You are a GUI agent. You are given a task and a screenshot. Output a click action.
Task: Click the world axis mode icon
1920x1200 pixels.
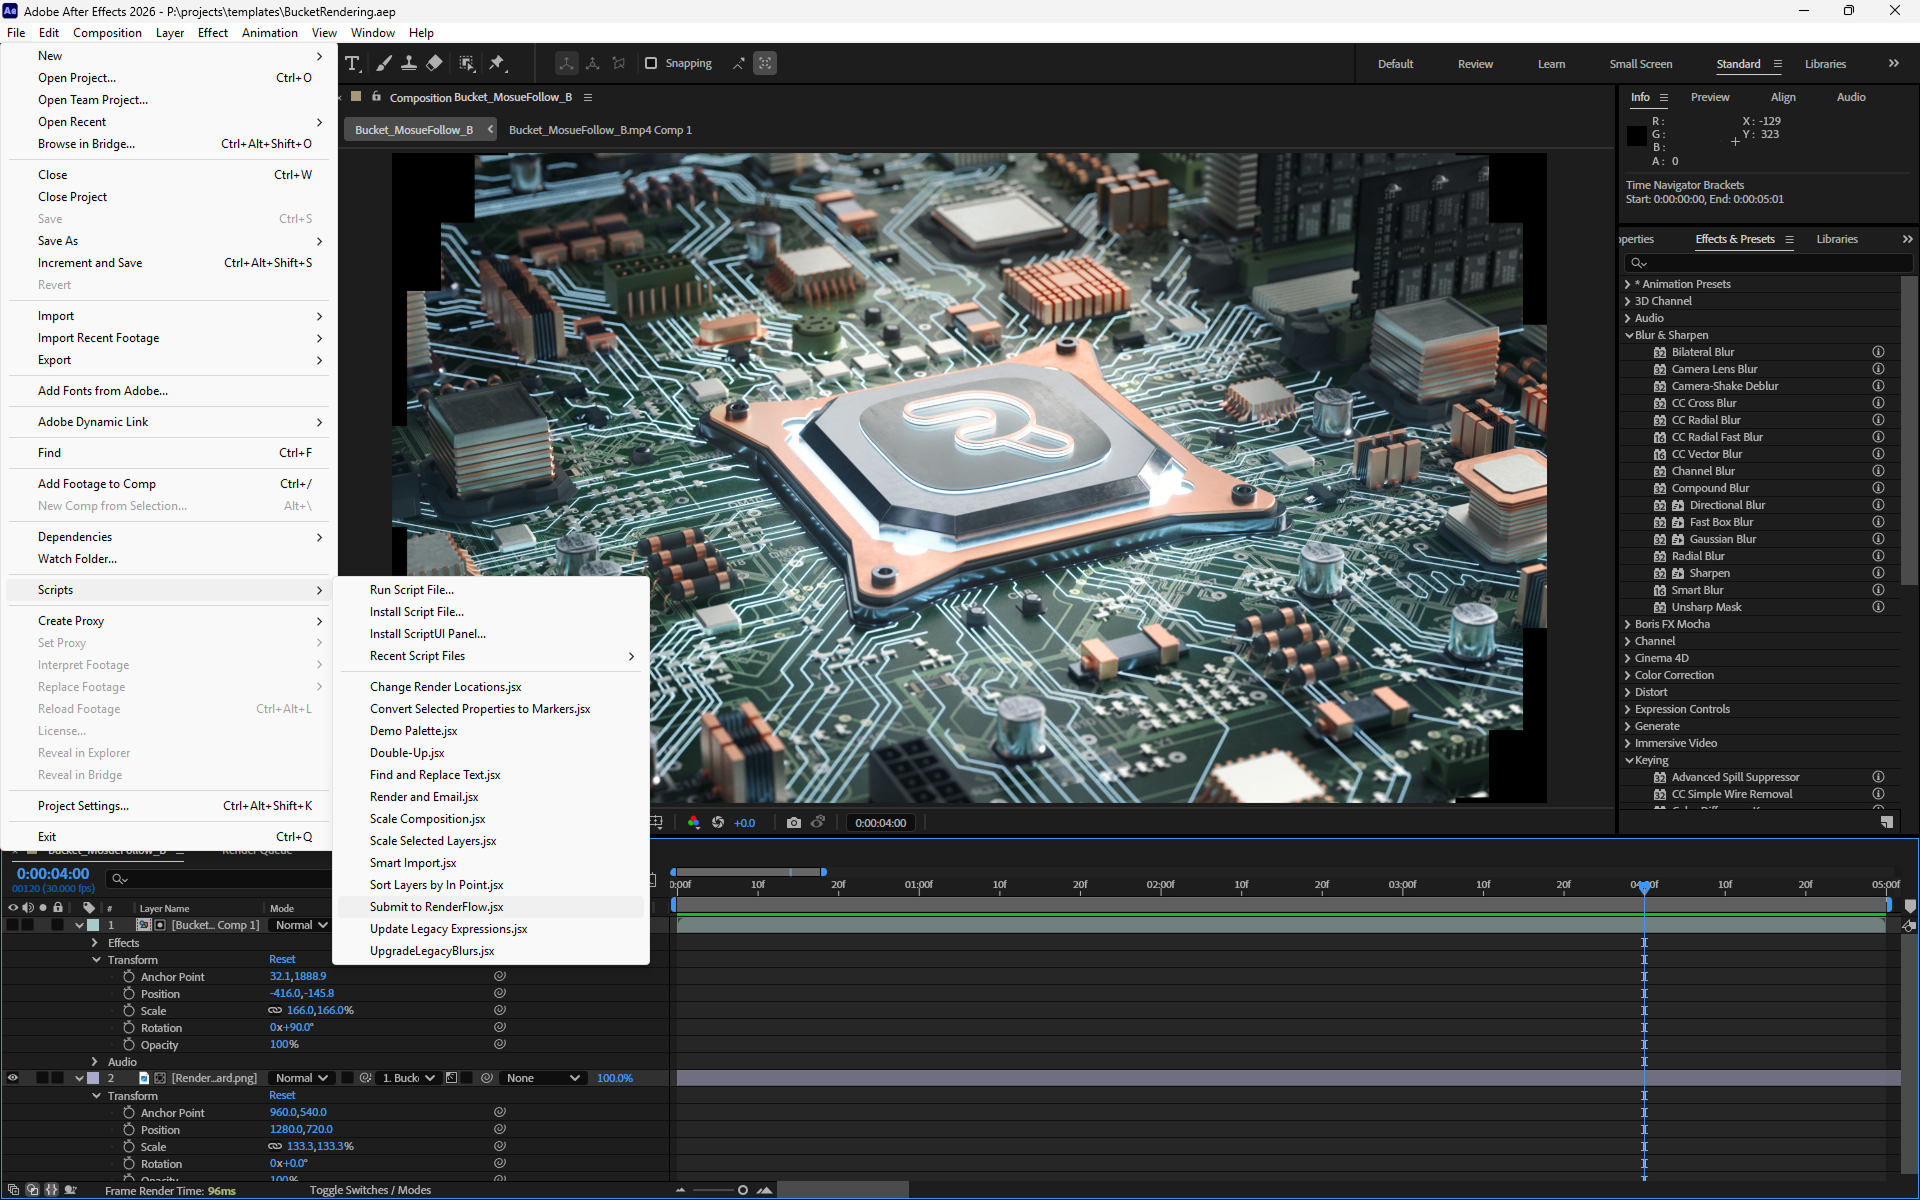pyautogui.click(x=593, y=63)
